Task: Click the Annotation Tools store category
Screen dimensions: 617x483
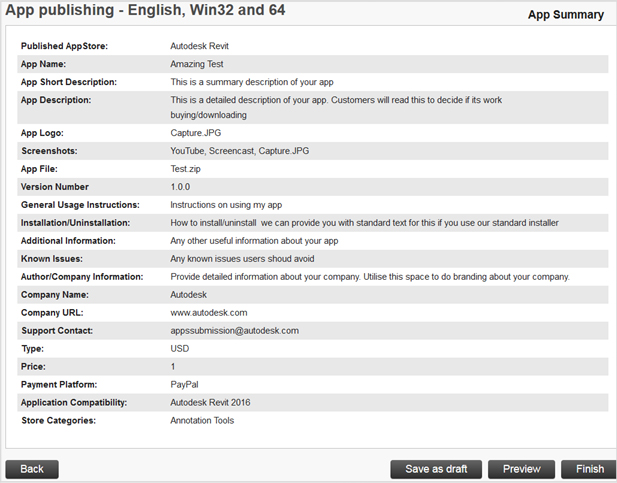Action: pyautogui.click(x=202, y=421)
